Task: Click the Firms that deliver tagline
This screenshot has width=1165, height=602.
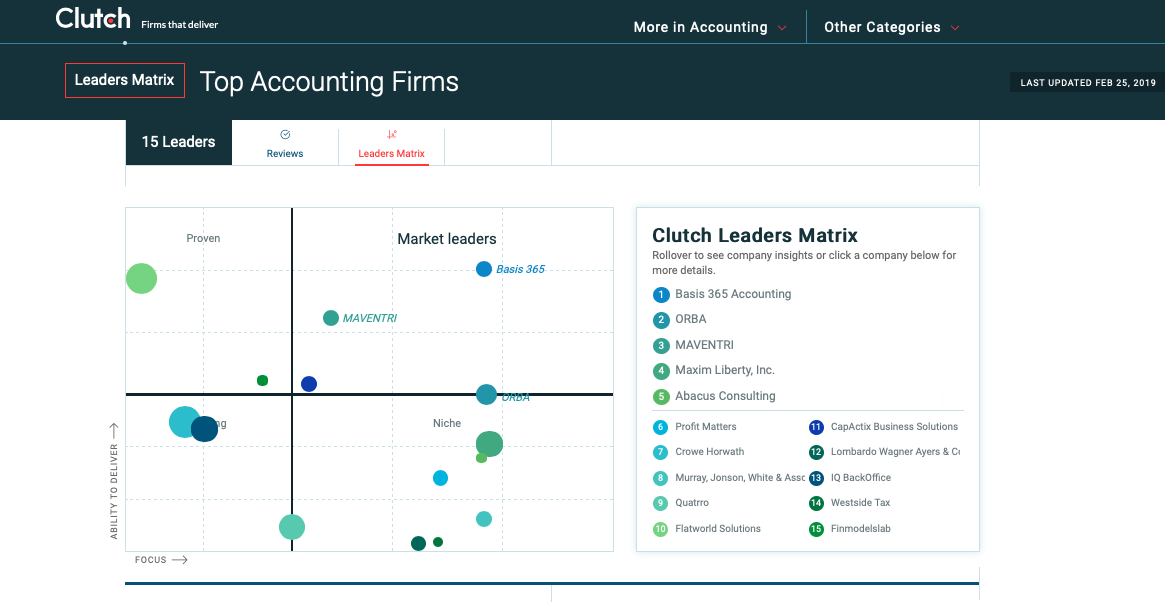Action: tap(180, 25)
